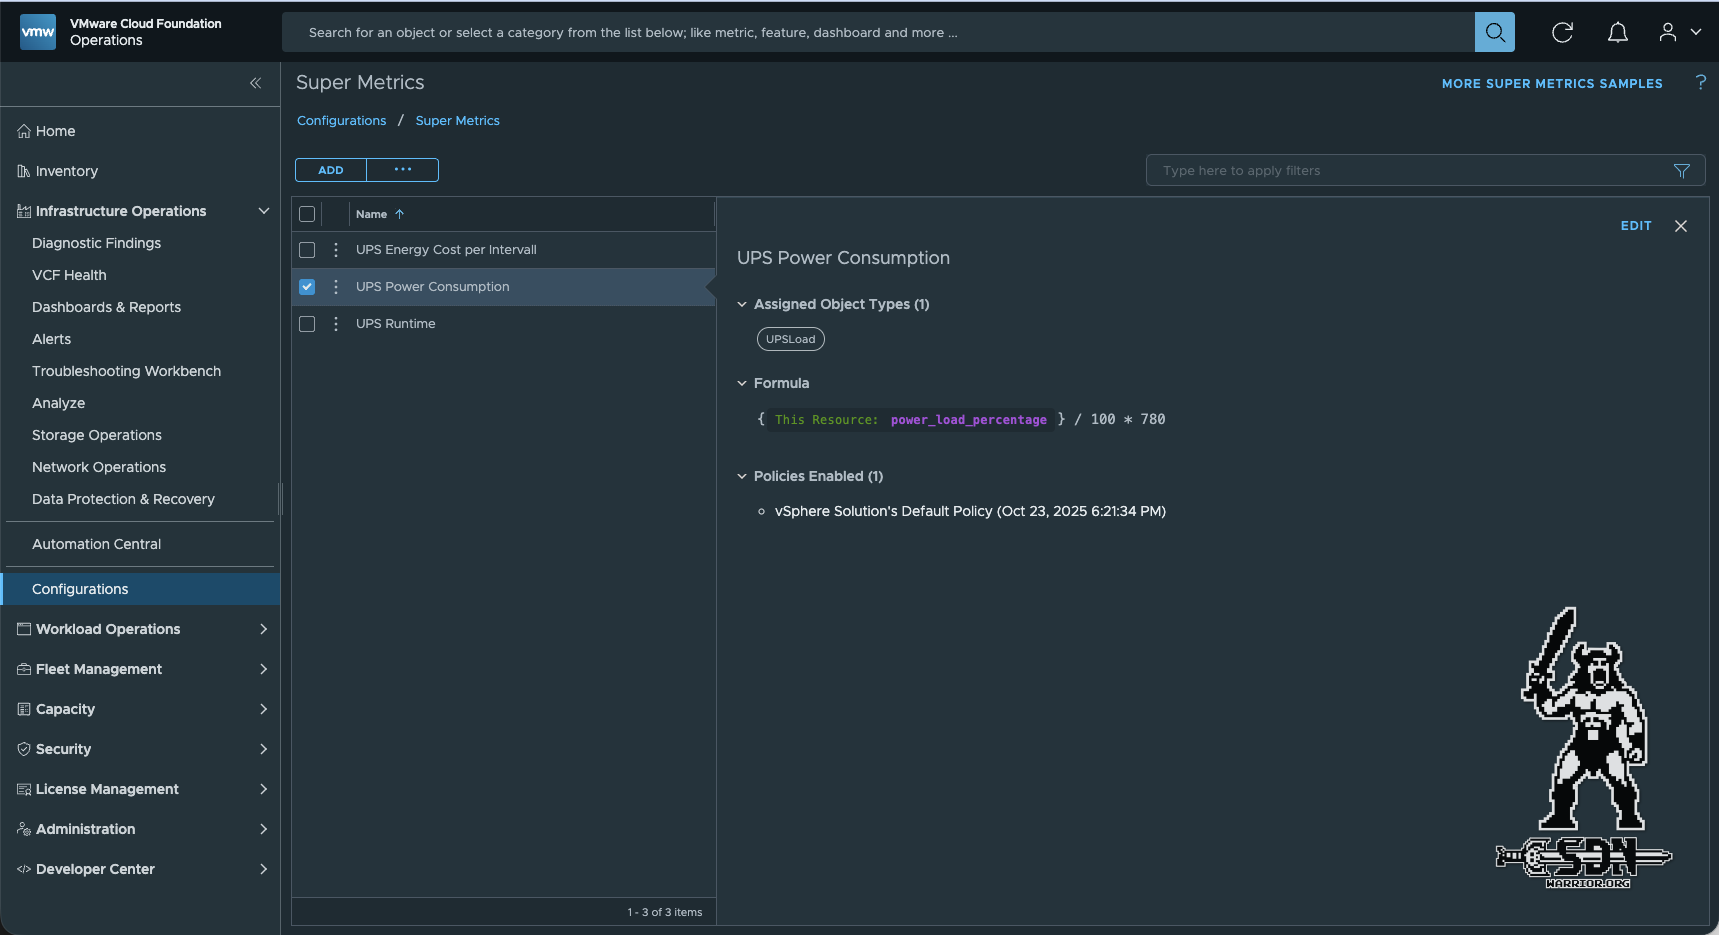Screen dimensions: 1719x935
Task: Check the UPS Energy Cost per Intervall checkbox
Action: [x=307, y=250]
